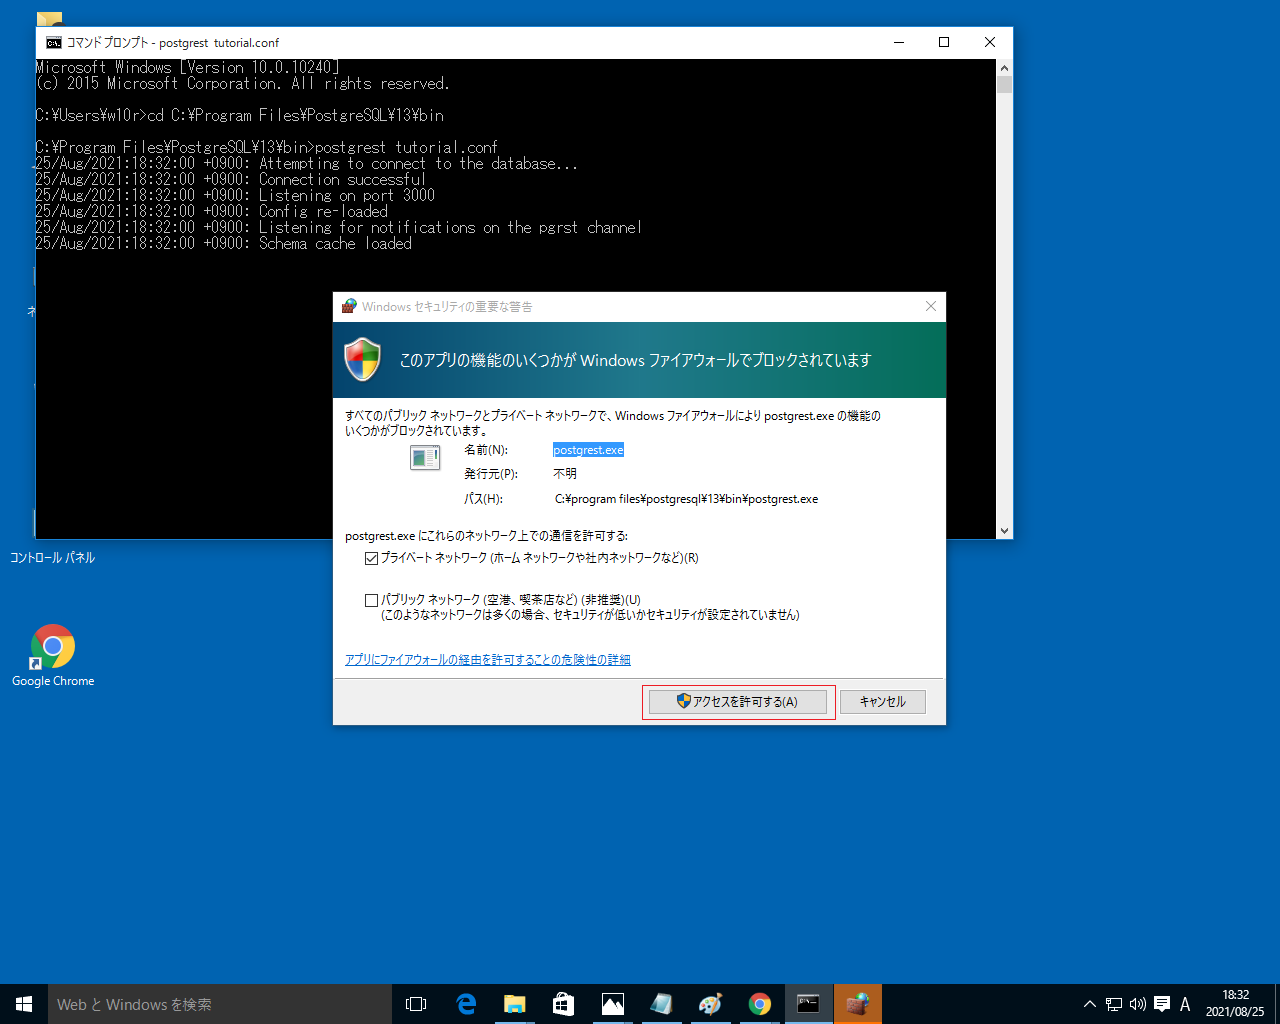Click the firewall alert taskbar button
This screenshot has width=1280, height=1024.
858,1004
